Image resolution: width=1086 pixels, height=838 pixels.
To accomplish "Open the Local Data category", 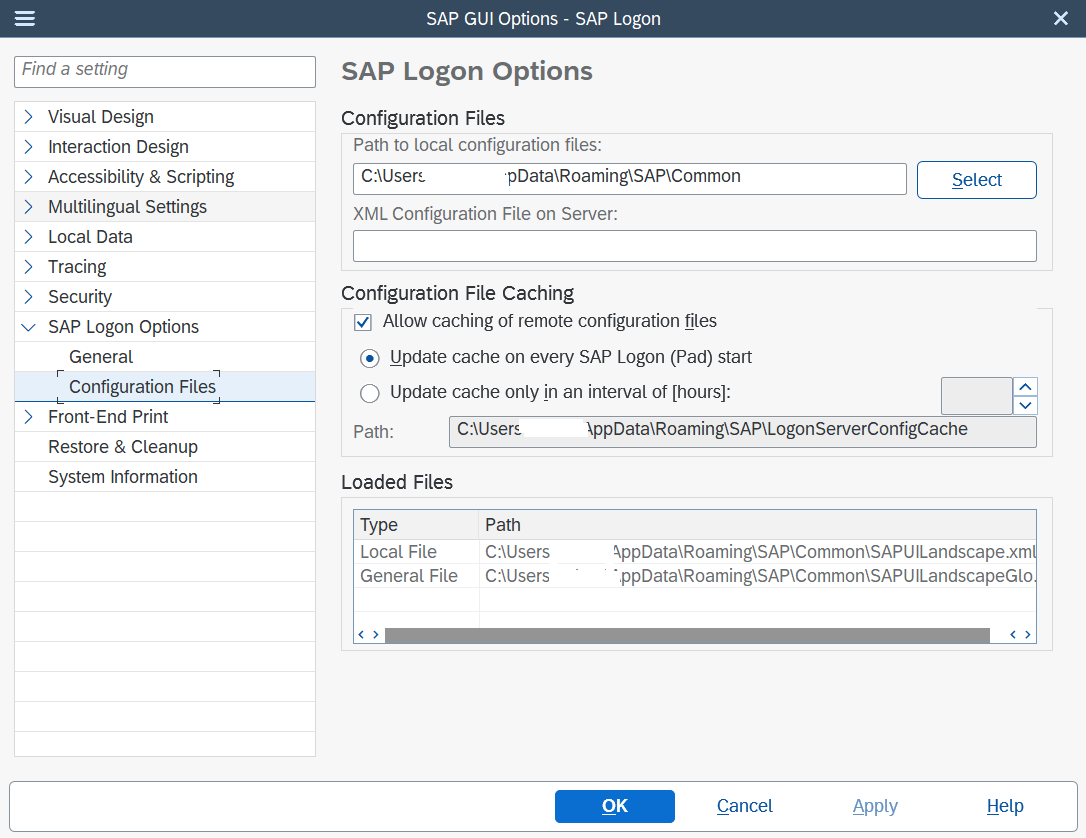I will (x=90, y=237).
